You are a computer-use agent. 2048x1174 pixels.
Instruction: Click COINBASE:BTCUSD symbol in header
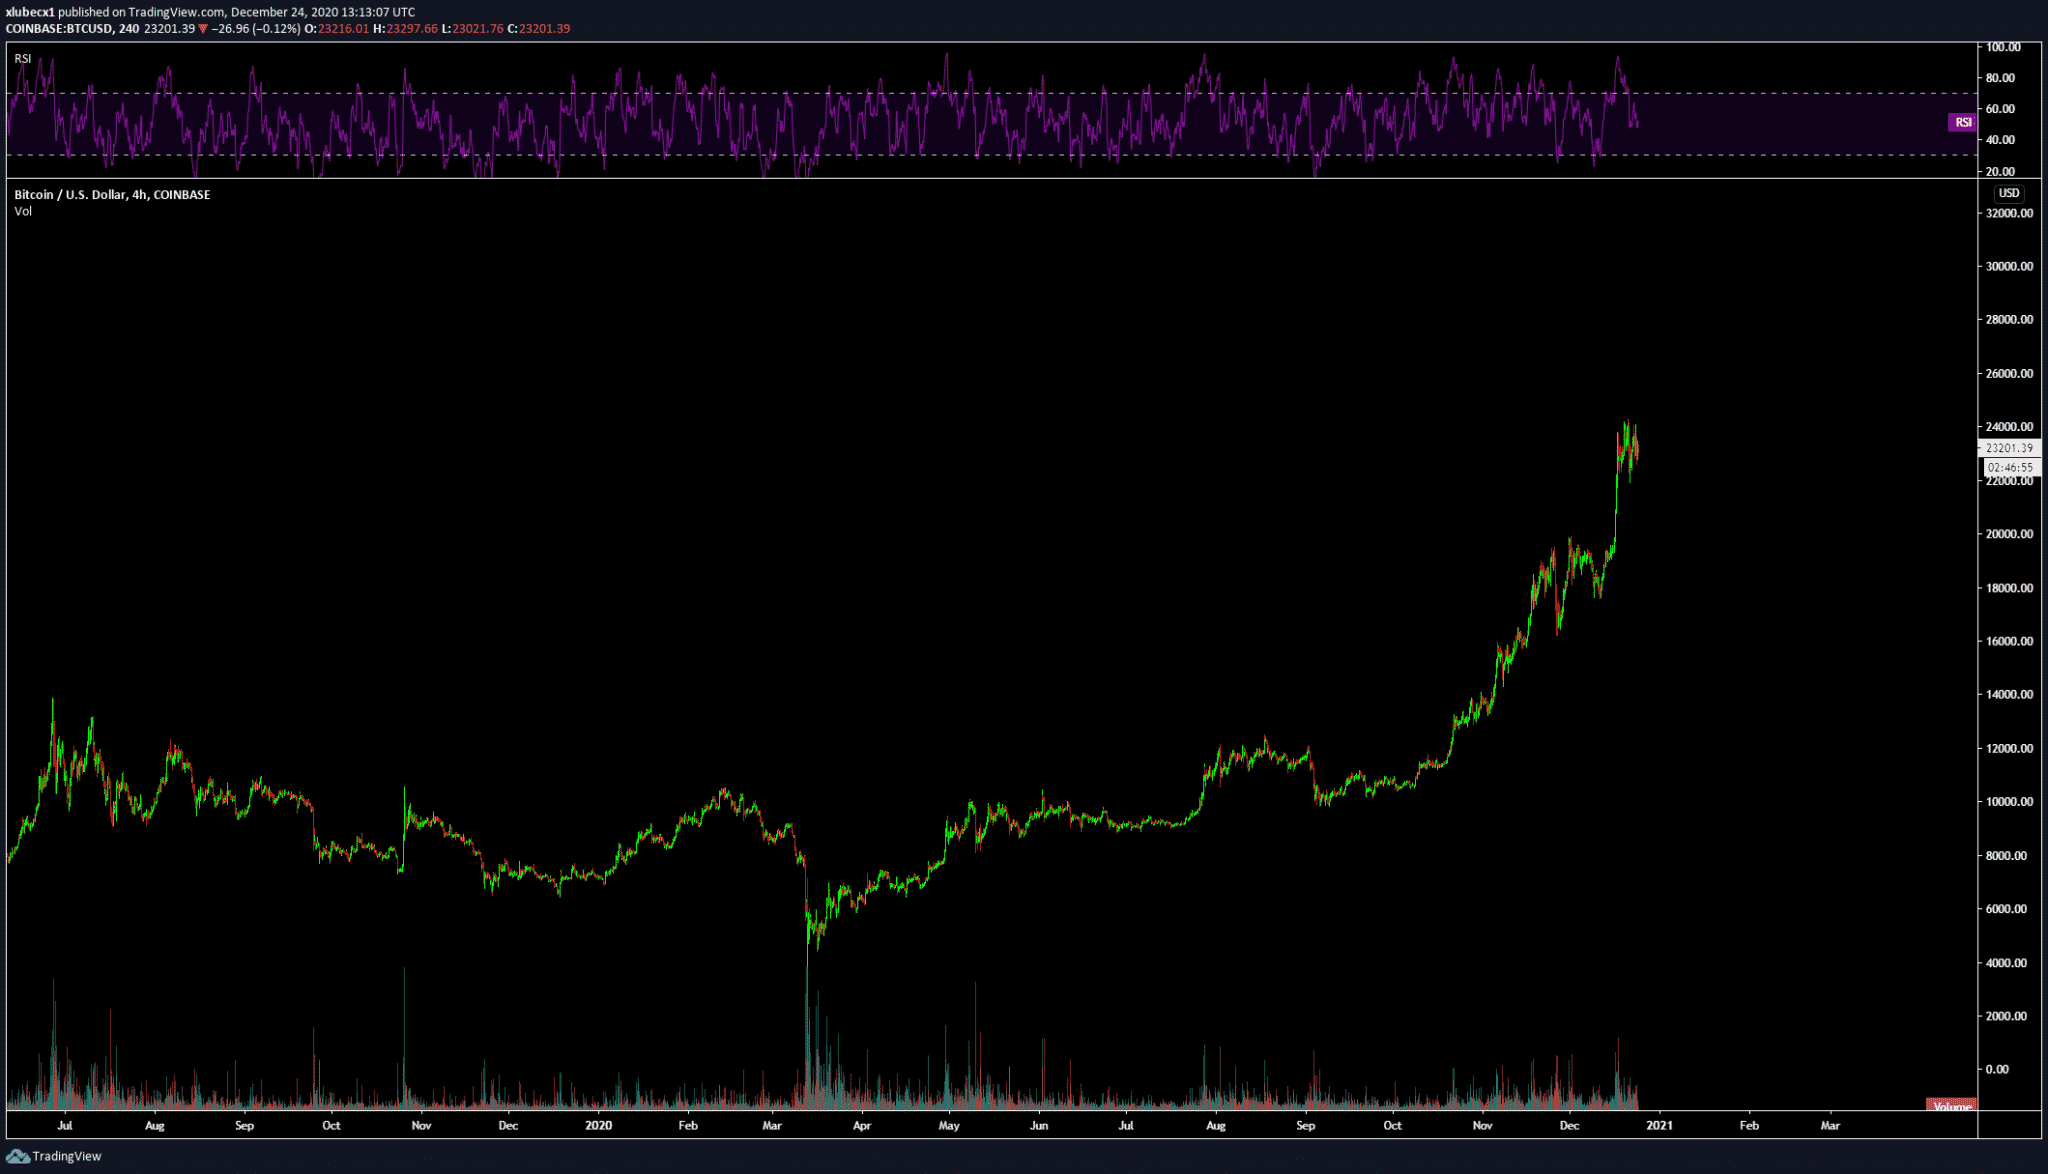(59, 29)
